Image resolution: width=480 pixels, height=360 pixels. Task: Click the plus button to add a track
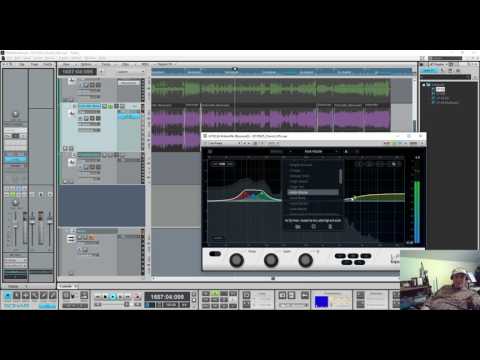tap(101, 71)
